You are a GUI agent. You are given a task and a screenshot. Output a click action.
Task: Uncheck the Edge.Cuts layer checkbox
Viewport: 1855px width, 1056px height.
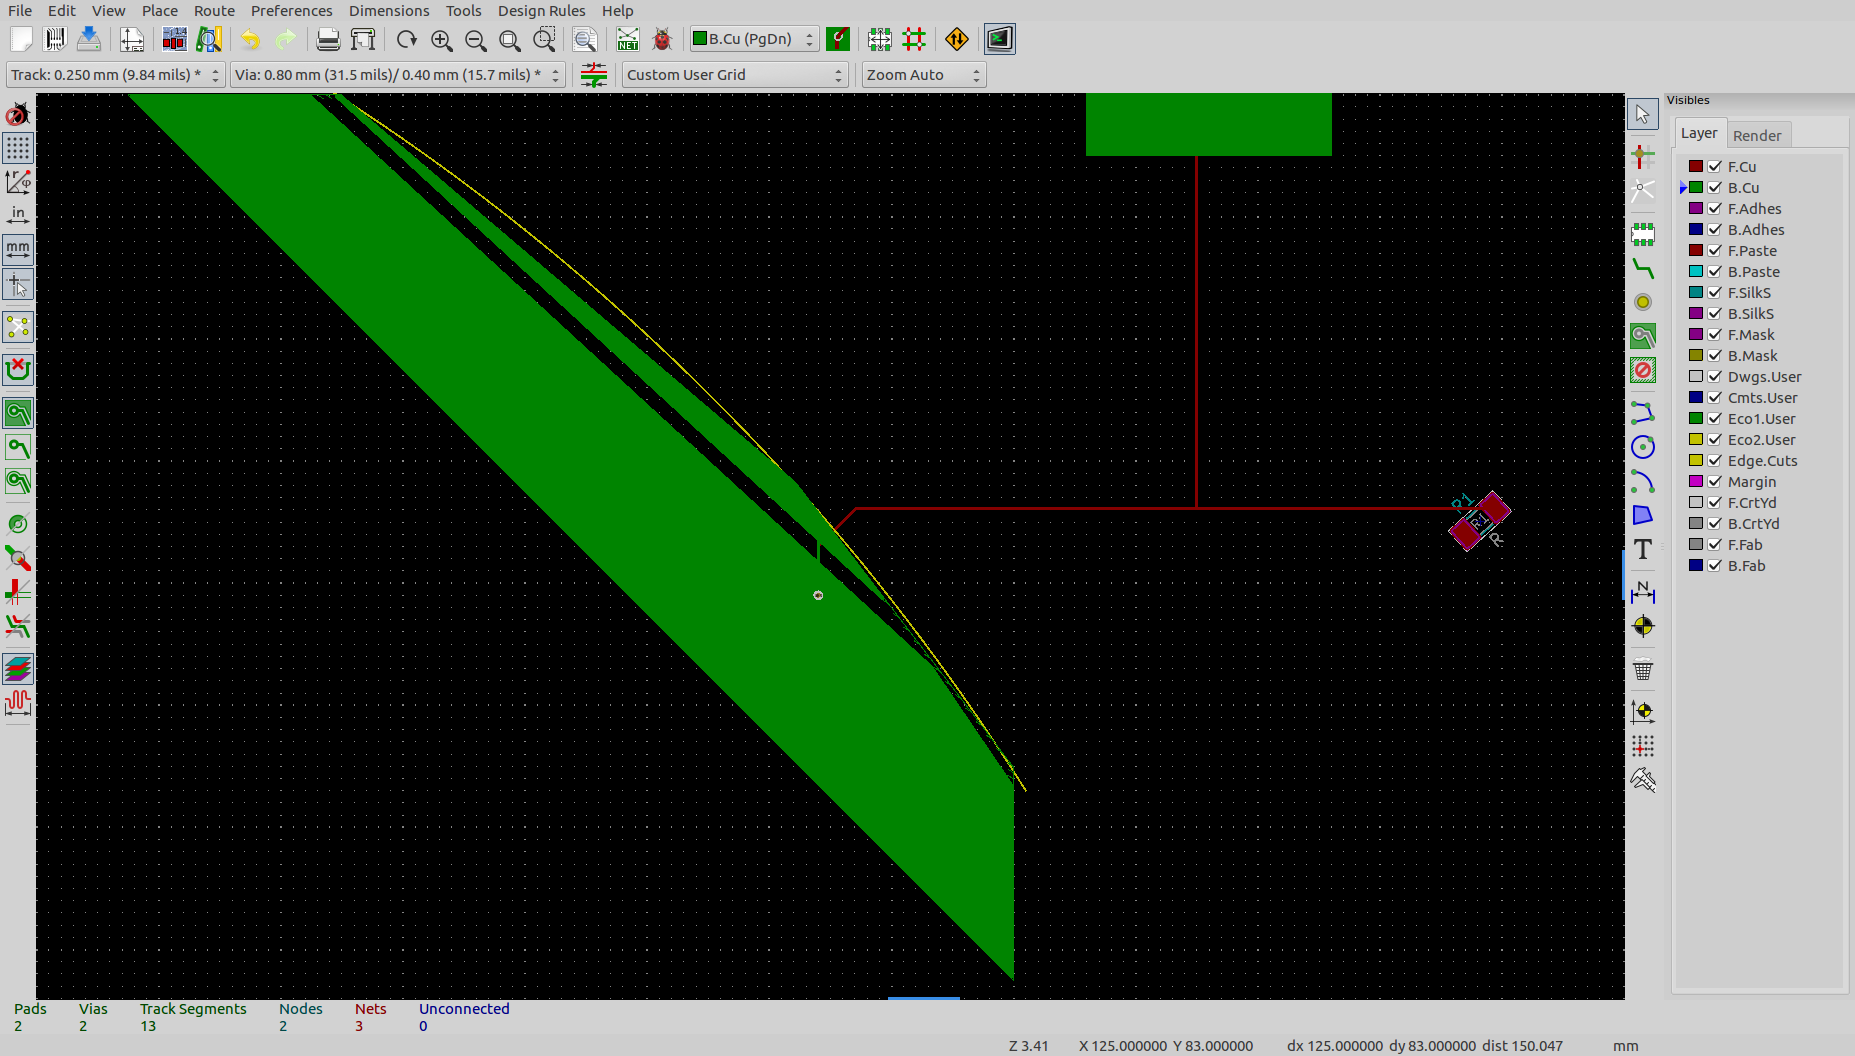pyautogui.click(x=1715, y=461)
